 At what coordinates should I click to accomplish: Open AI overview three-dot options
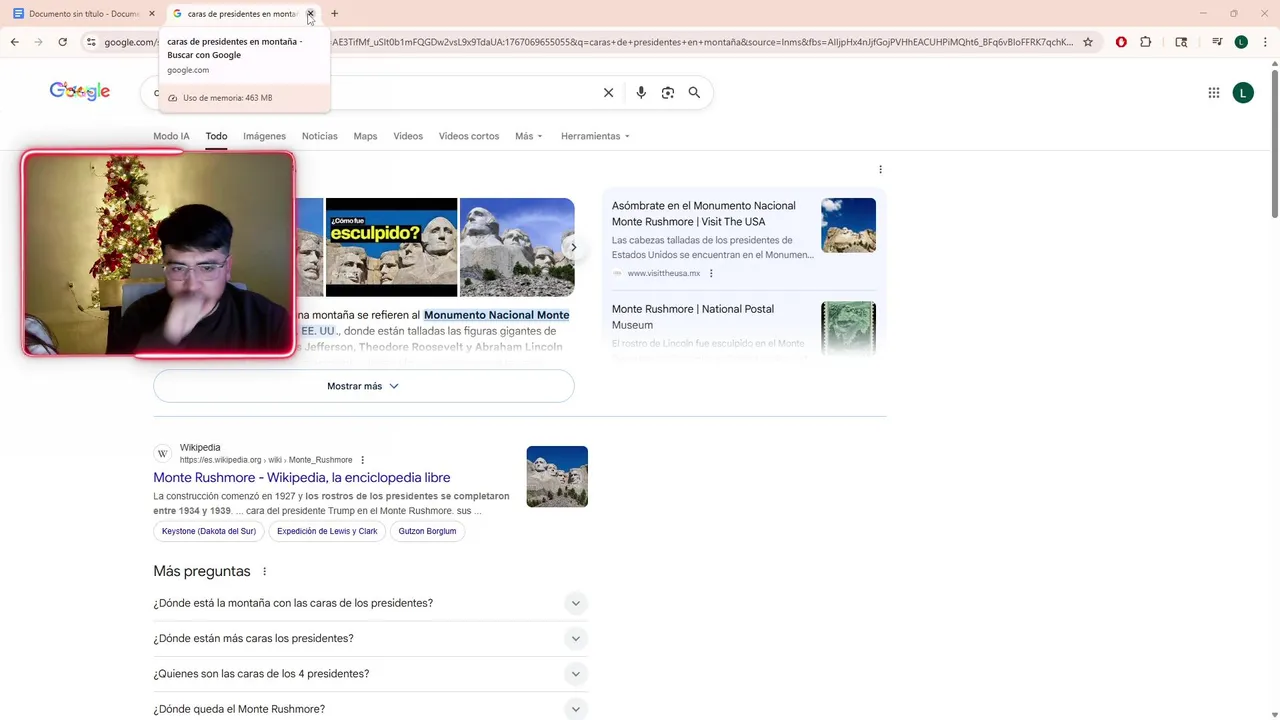point(880,169)
